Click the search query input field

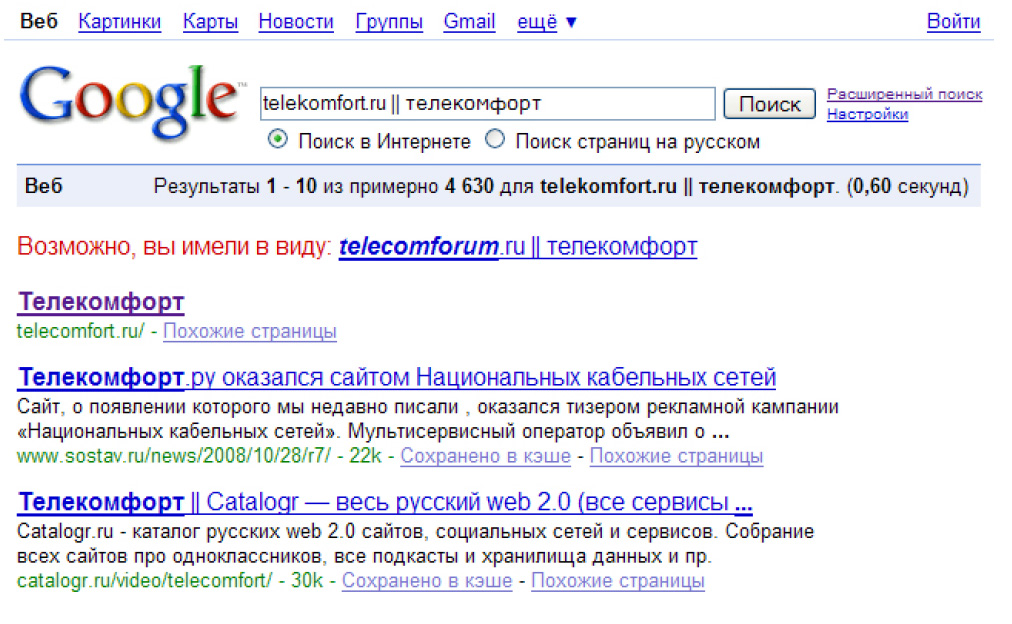coord(487,103)
